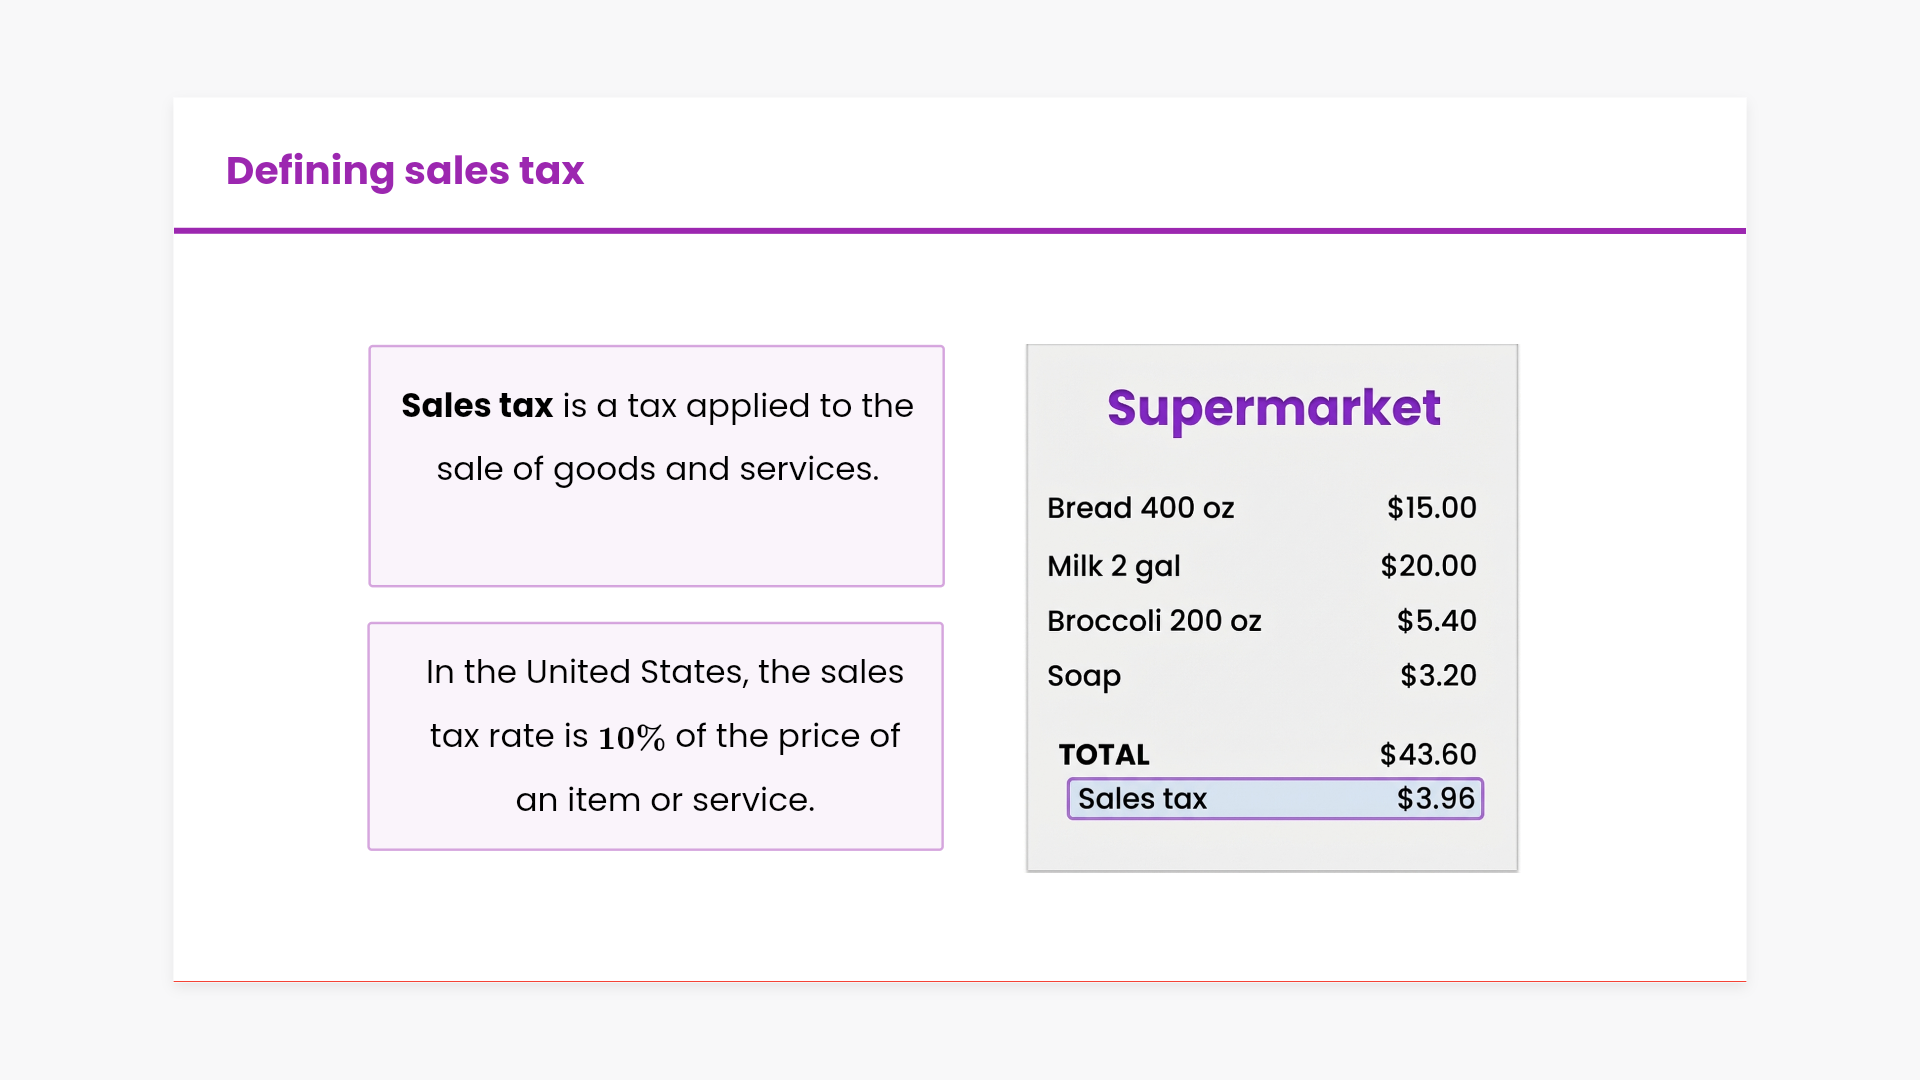Select the "Bread 400 oz" receipt item
Viewport: 1920px width, 1080px height.
1140,508
